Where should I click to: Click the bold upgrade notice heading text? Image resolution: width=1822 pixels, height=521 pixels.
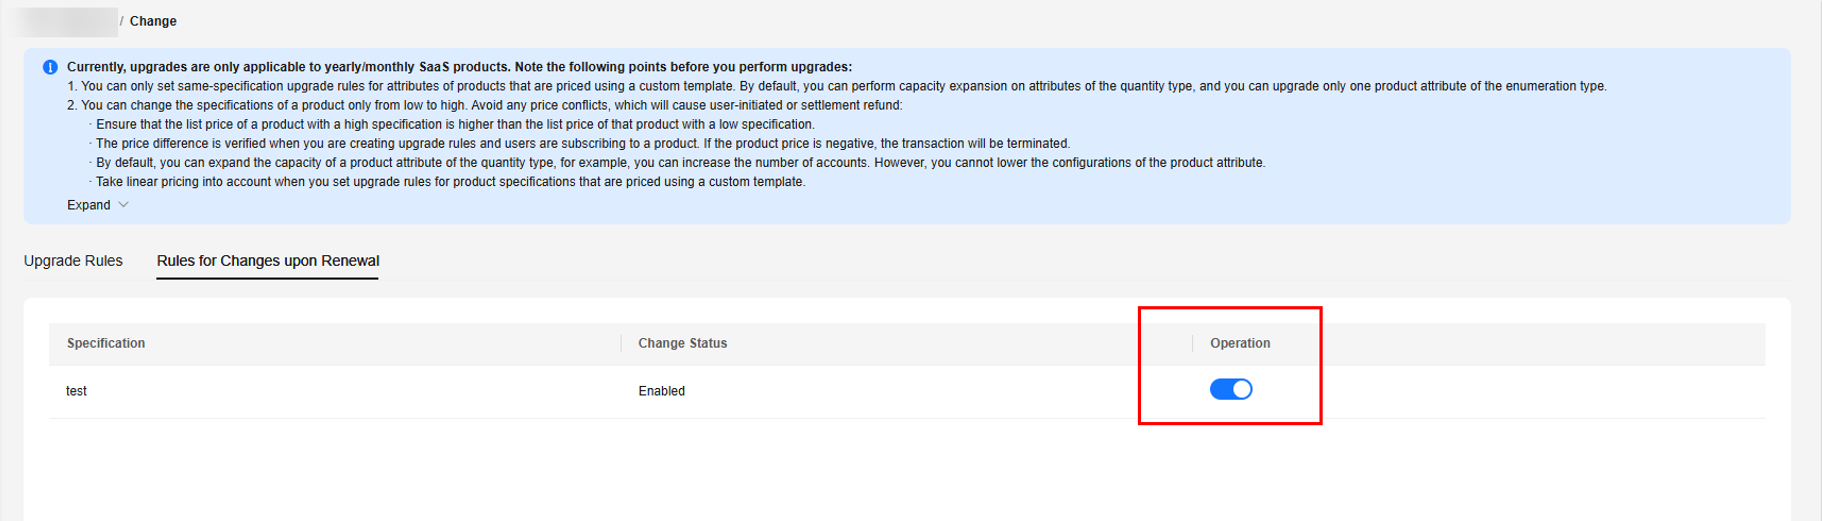(459, 67)
